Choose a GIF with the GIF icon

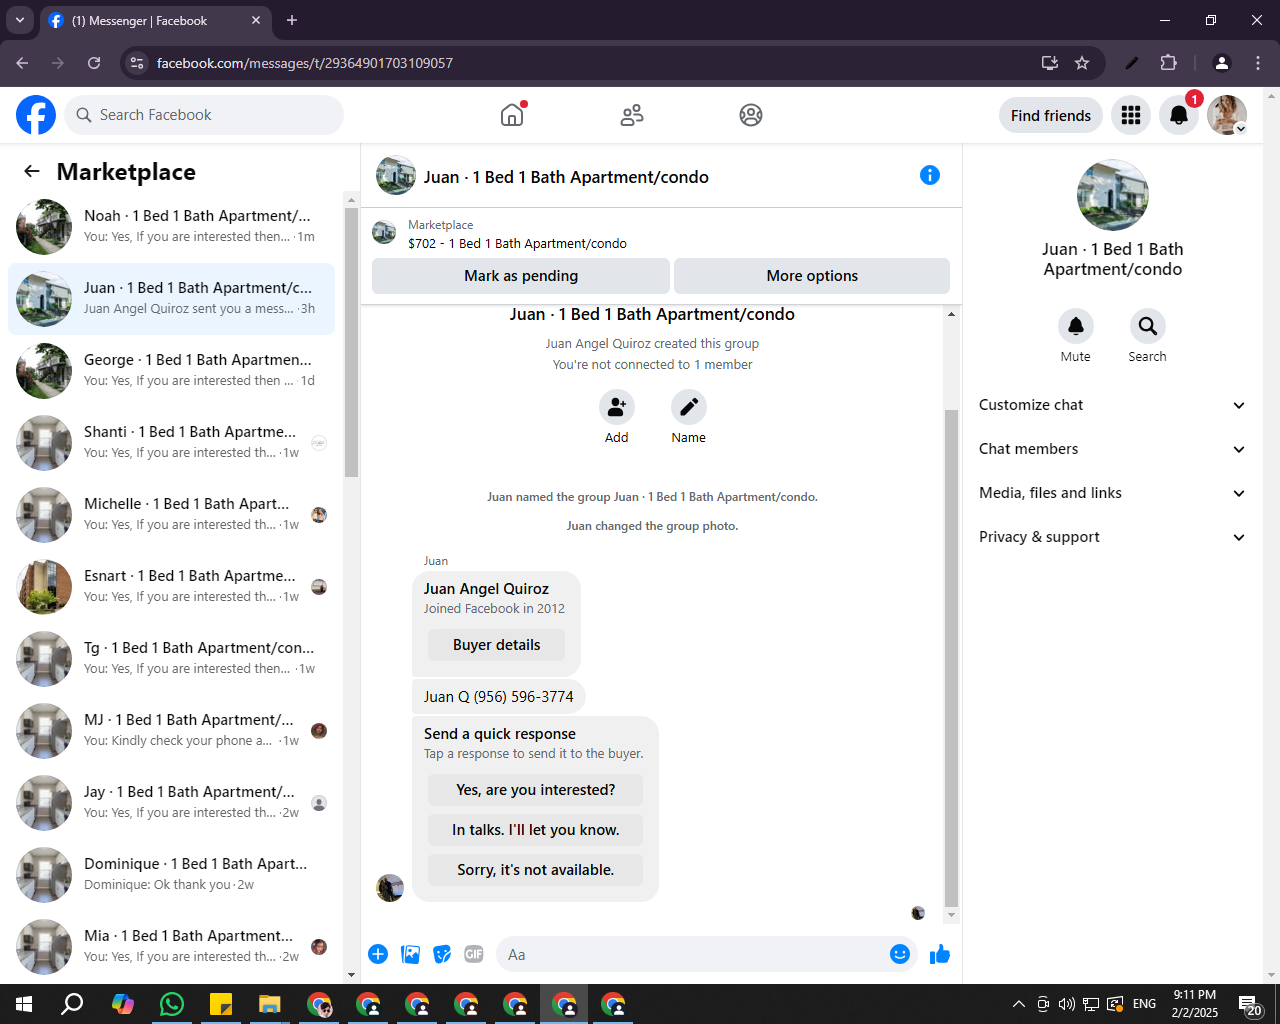pos(474,954)
